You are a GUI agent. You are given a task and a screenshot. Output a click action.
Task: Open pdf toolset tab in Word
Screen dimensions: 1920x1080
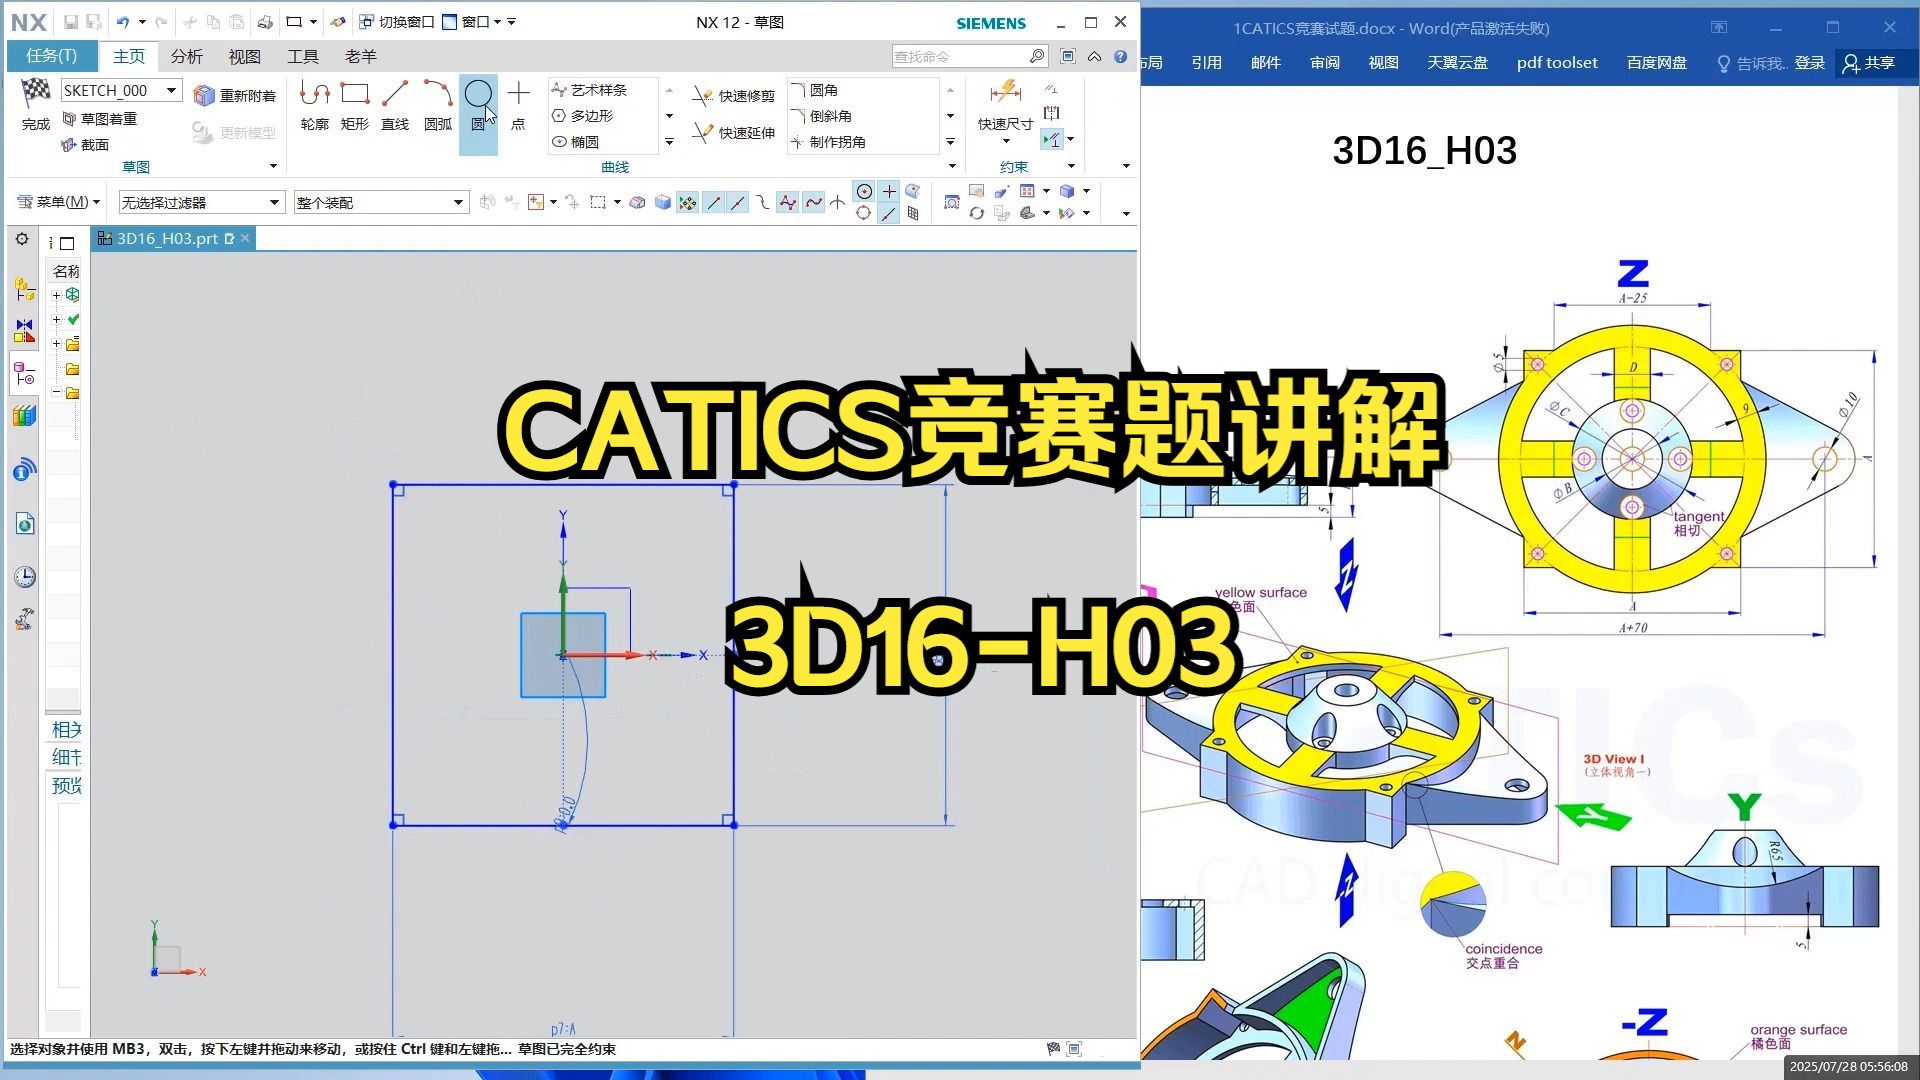[1557, 63]
